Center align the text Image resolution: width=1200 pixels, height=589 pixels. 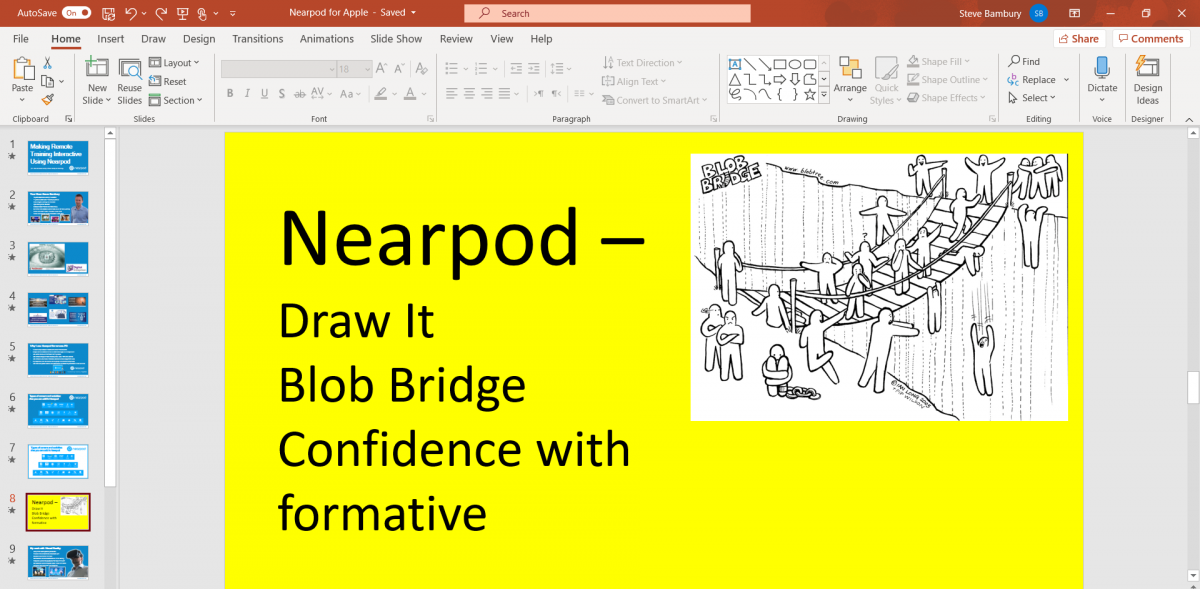tap(470, 93)
